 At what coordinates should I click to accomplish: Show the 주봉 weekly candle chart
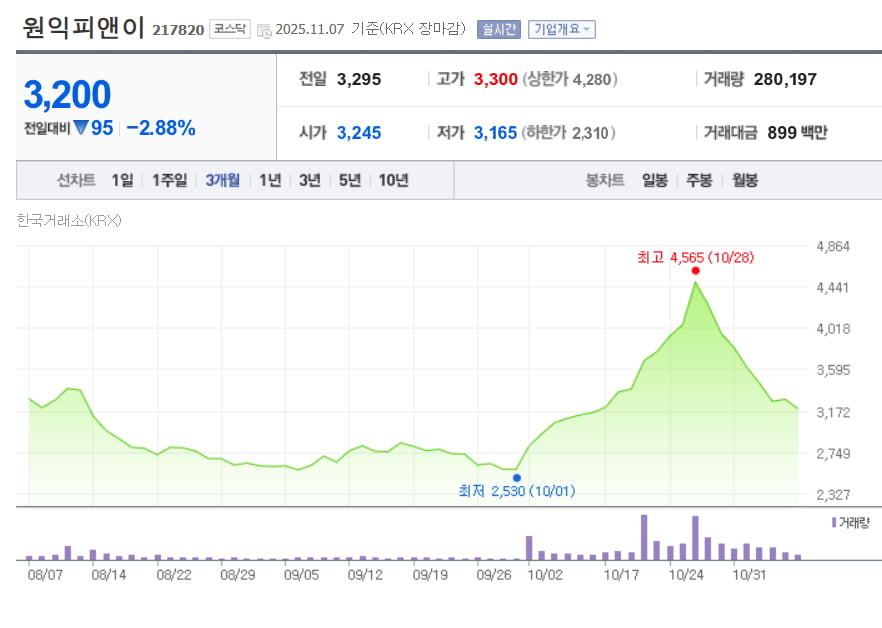pos(699,180)
